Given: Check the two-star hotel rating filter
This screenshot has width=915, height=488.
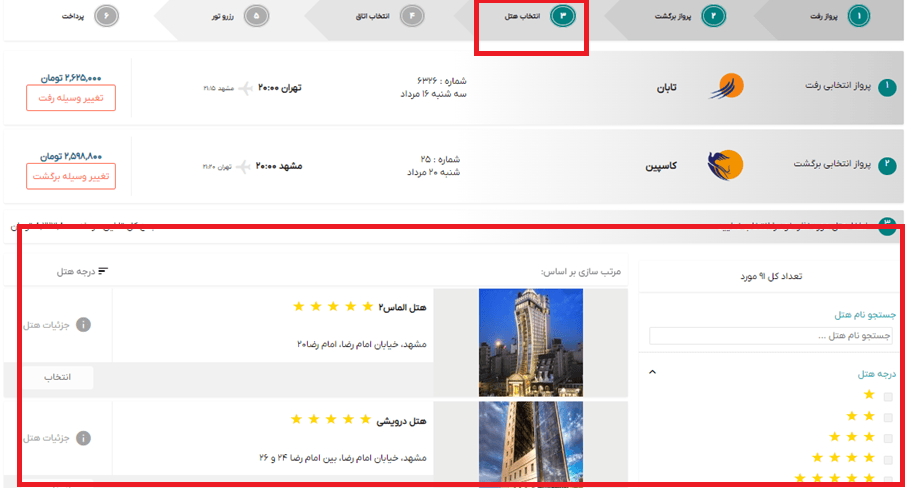Looking at the screenshot, I should coord(888,417).
